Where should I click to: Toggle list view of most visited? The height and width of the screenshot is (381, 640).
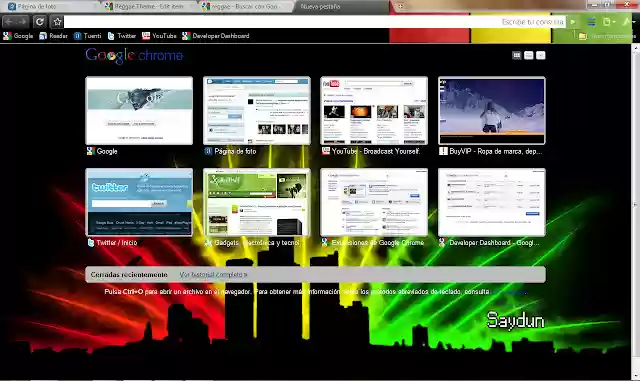point(529,55)
